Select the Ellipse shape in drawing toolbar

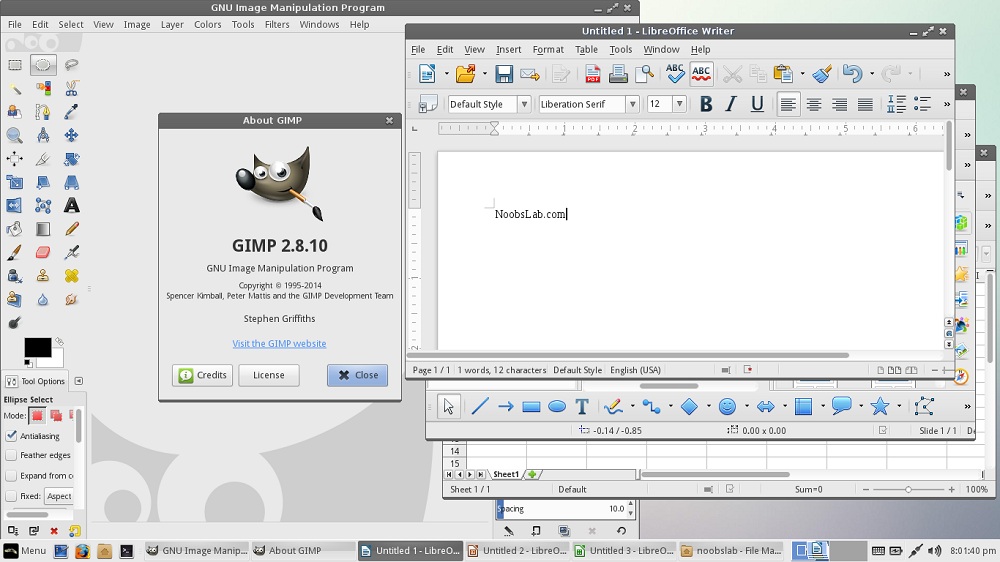[557, 406]
